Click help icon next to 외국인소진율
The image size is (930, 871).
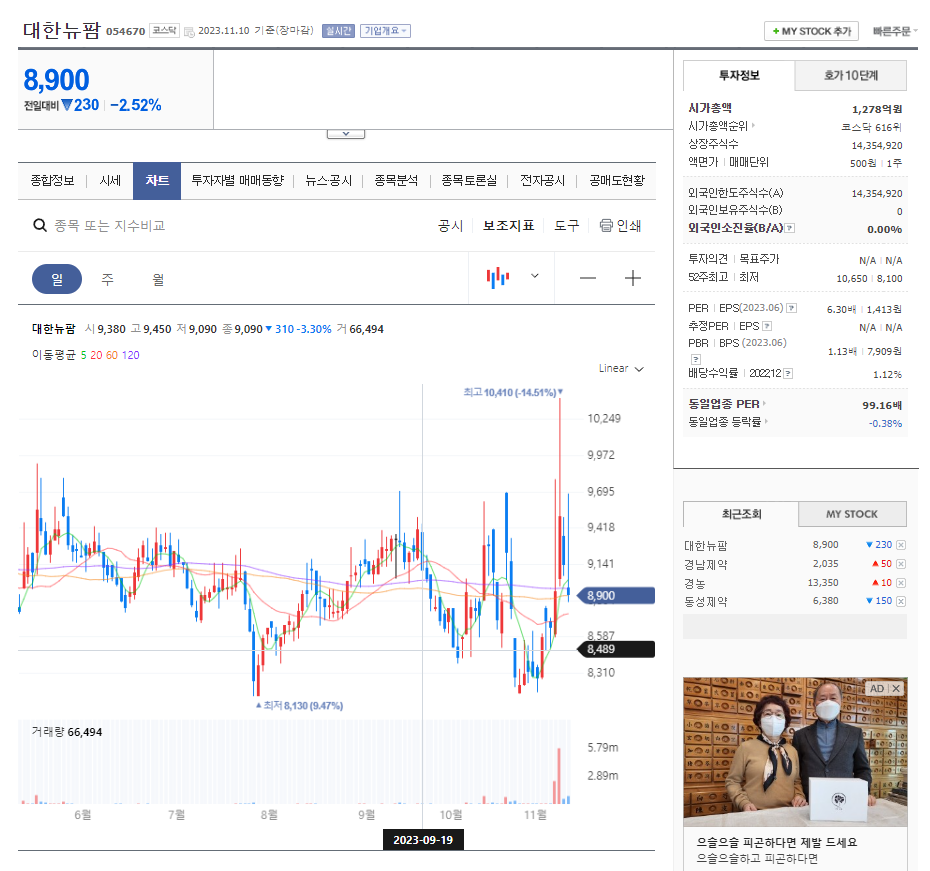[x=790, y=228]
